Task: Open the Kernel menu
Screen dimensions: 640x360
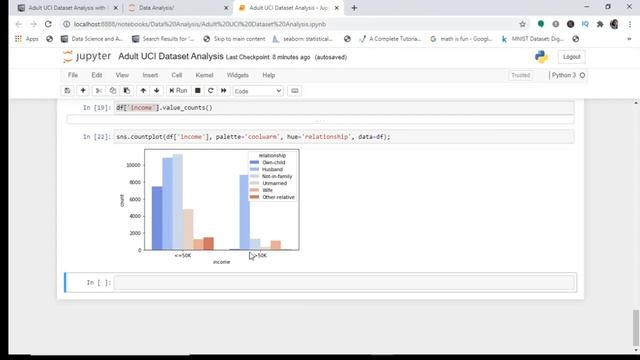Action: pyautogui.click(x=204, y=75)
